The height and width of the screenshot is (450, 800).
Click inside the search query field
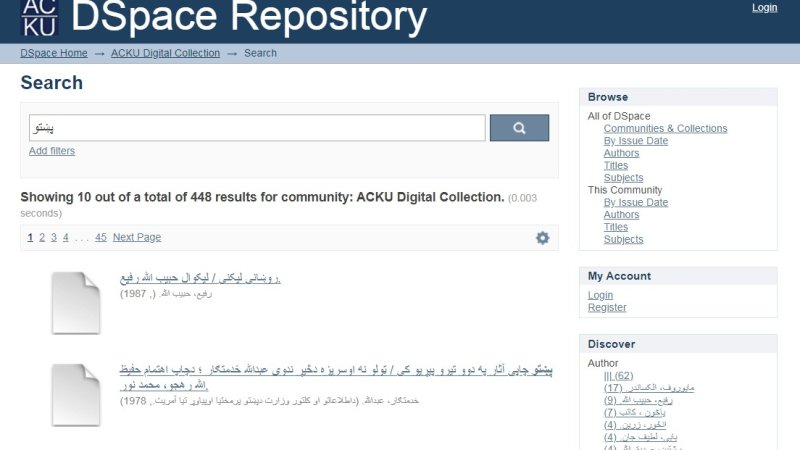click(x=257, y=128)
